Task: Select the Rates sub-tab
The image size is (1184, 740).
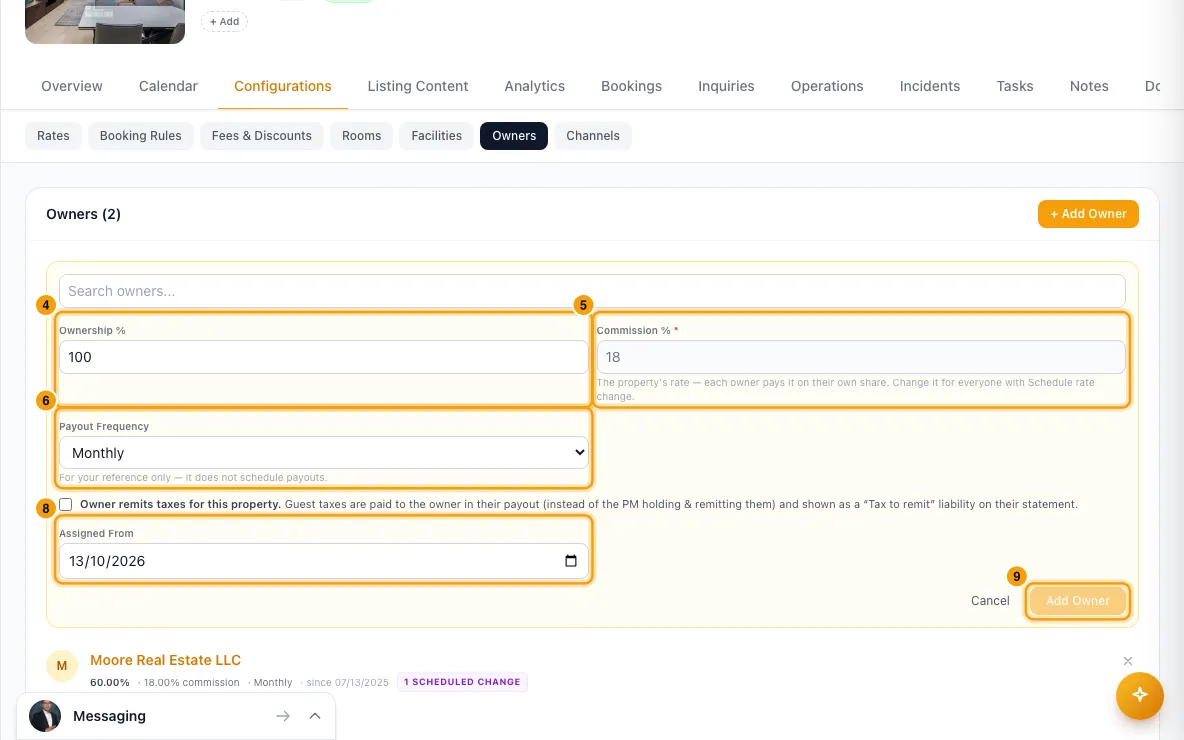Action: 53,136
